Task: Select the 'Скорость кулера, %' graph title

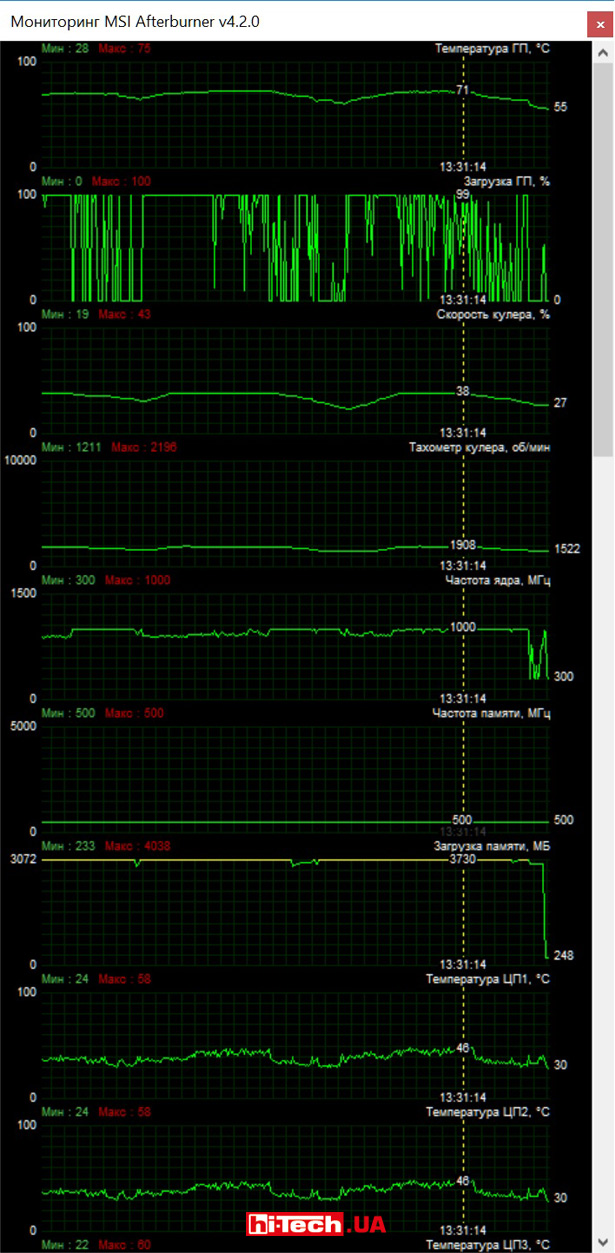Action: pos(493,314)
